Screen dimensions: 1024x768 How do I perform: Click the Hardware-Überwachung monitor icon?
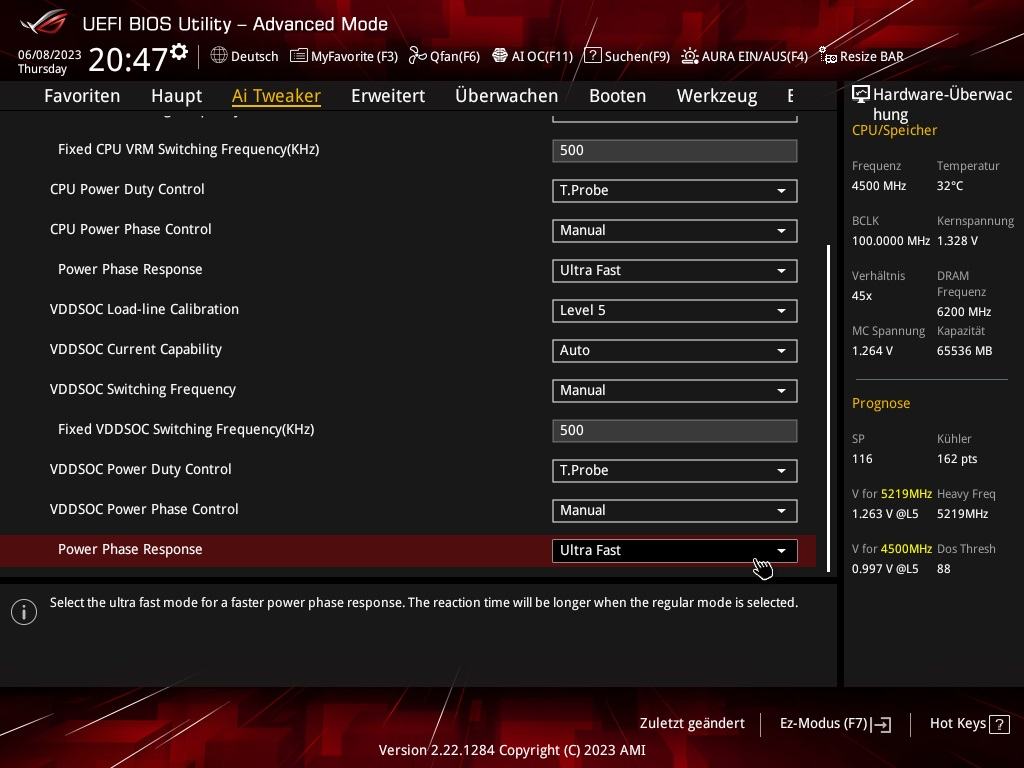pos(861,94)
